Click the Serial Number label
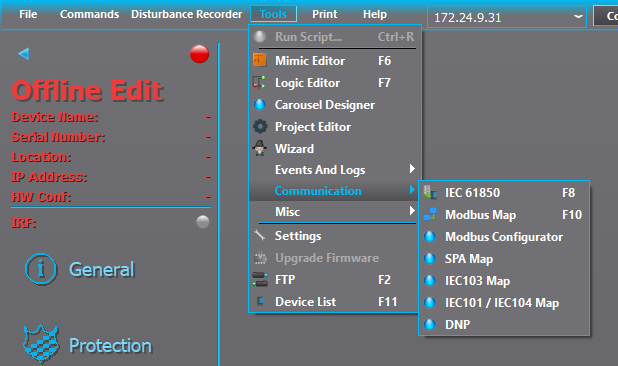 tap(58, 137)
